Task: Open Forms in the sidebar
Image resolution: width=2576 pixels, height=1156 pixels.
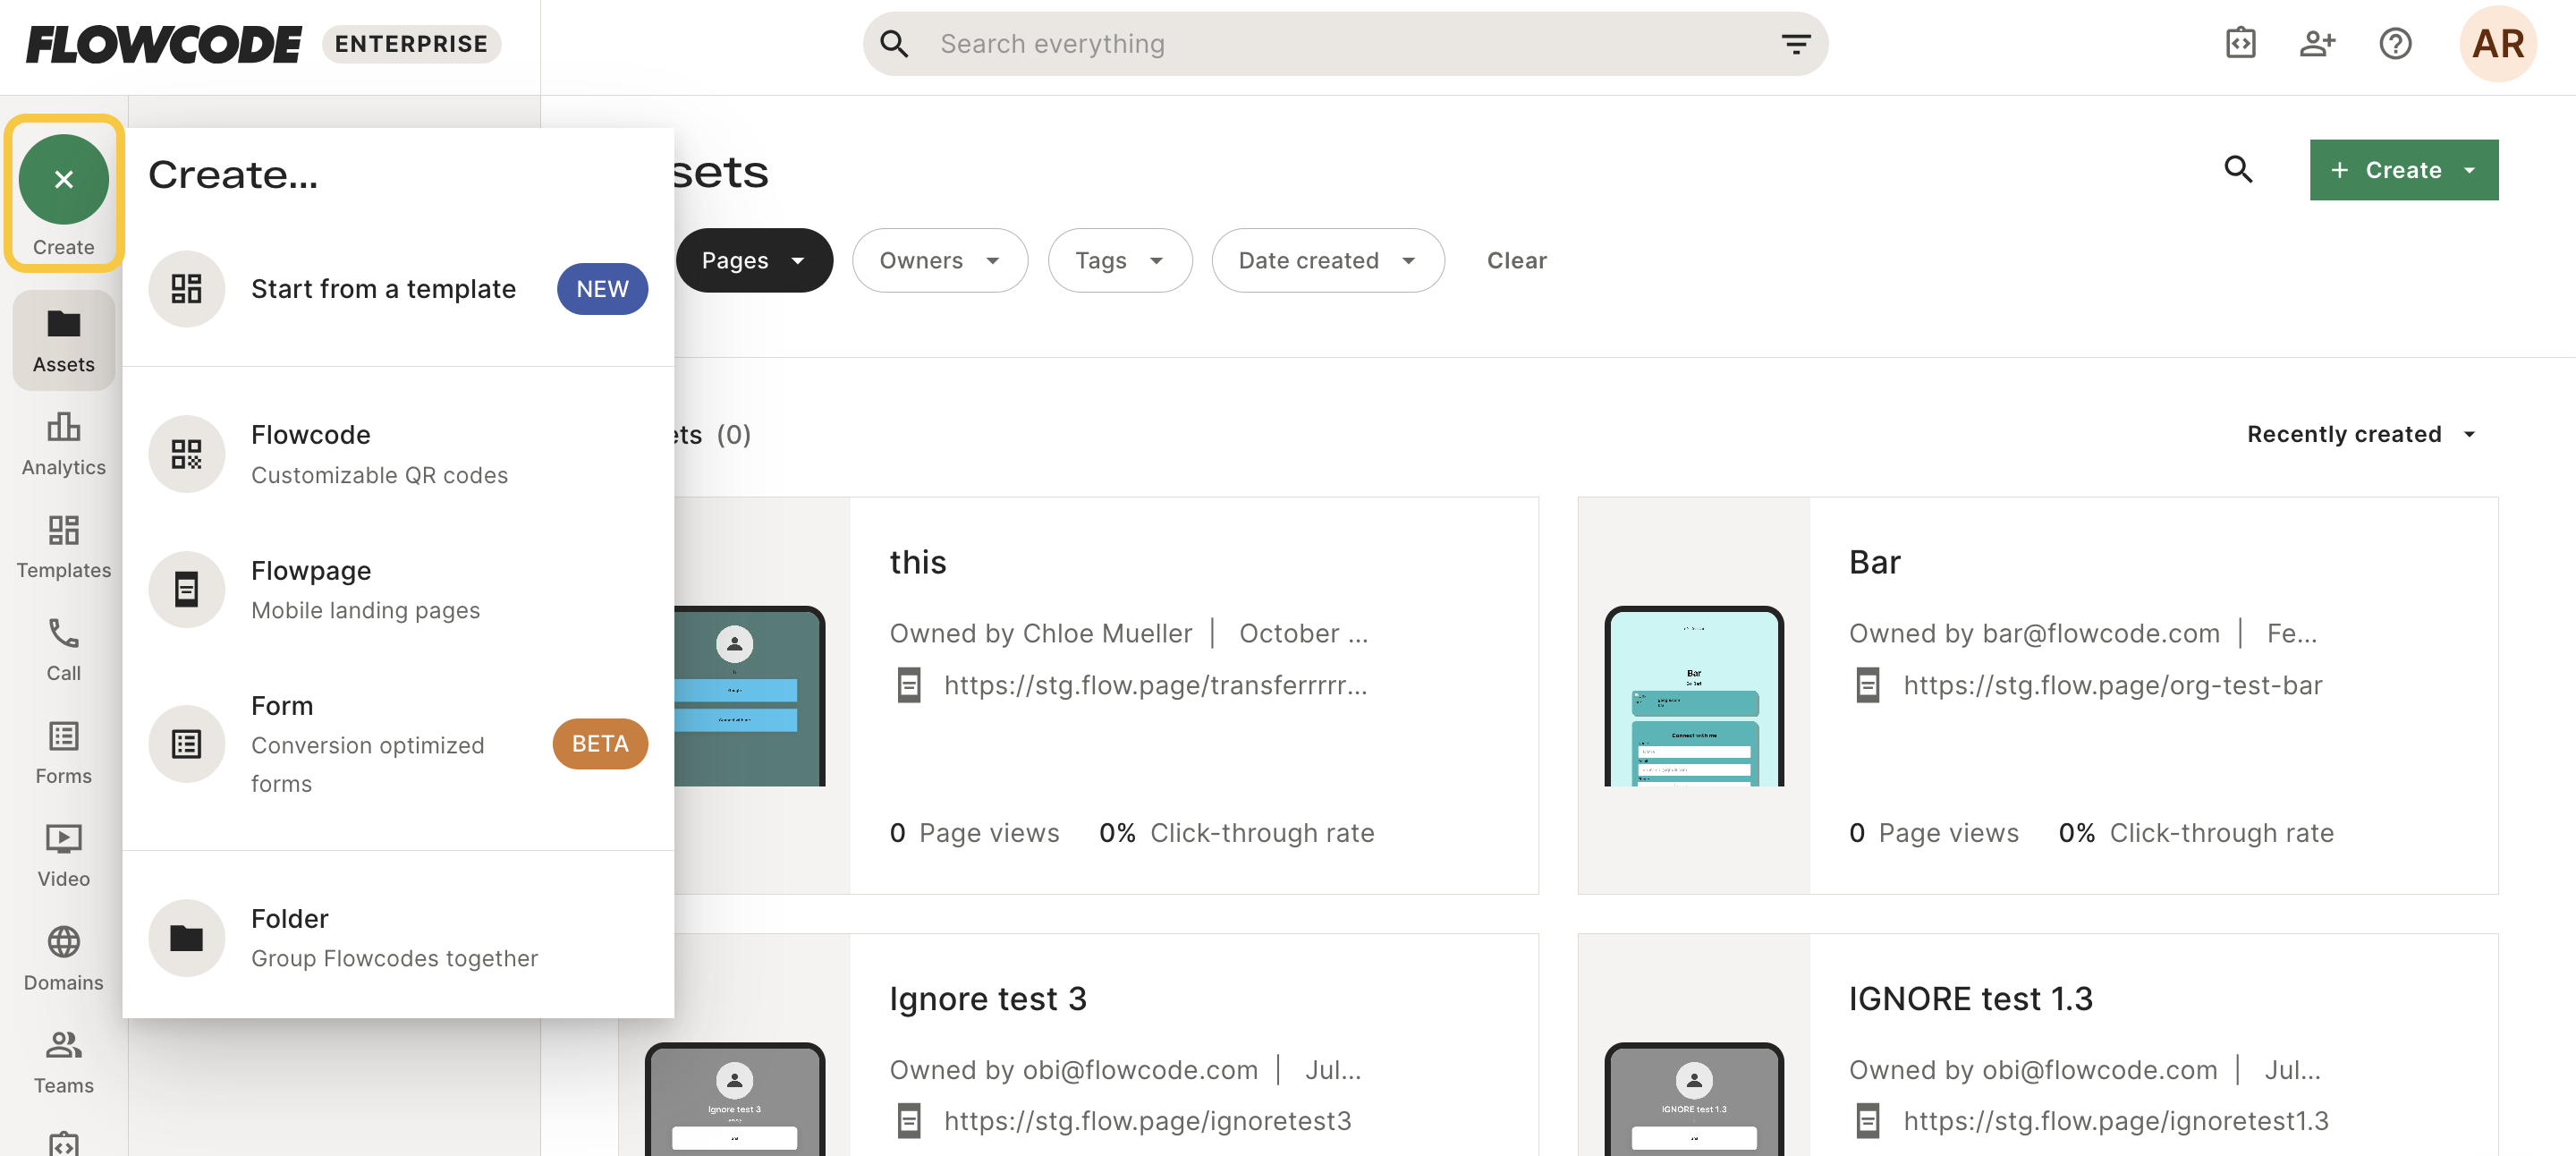Action: [63, 752]
